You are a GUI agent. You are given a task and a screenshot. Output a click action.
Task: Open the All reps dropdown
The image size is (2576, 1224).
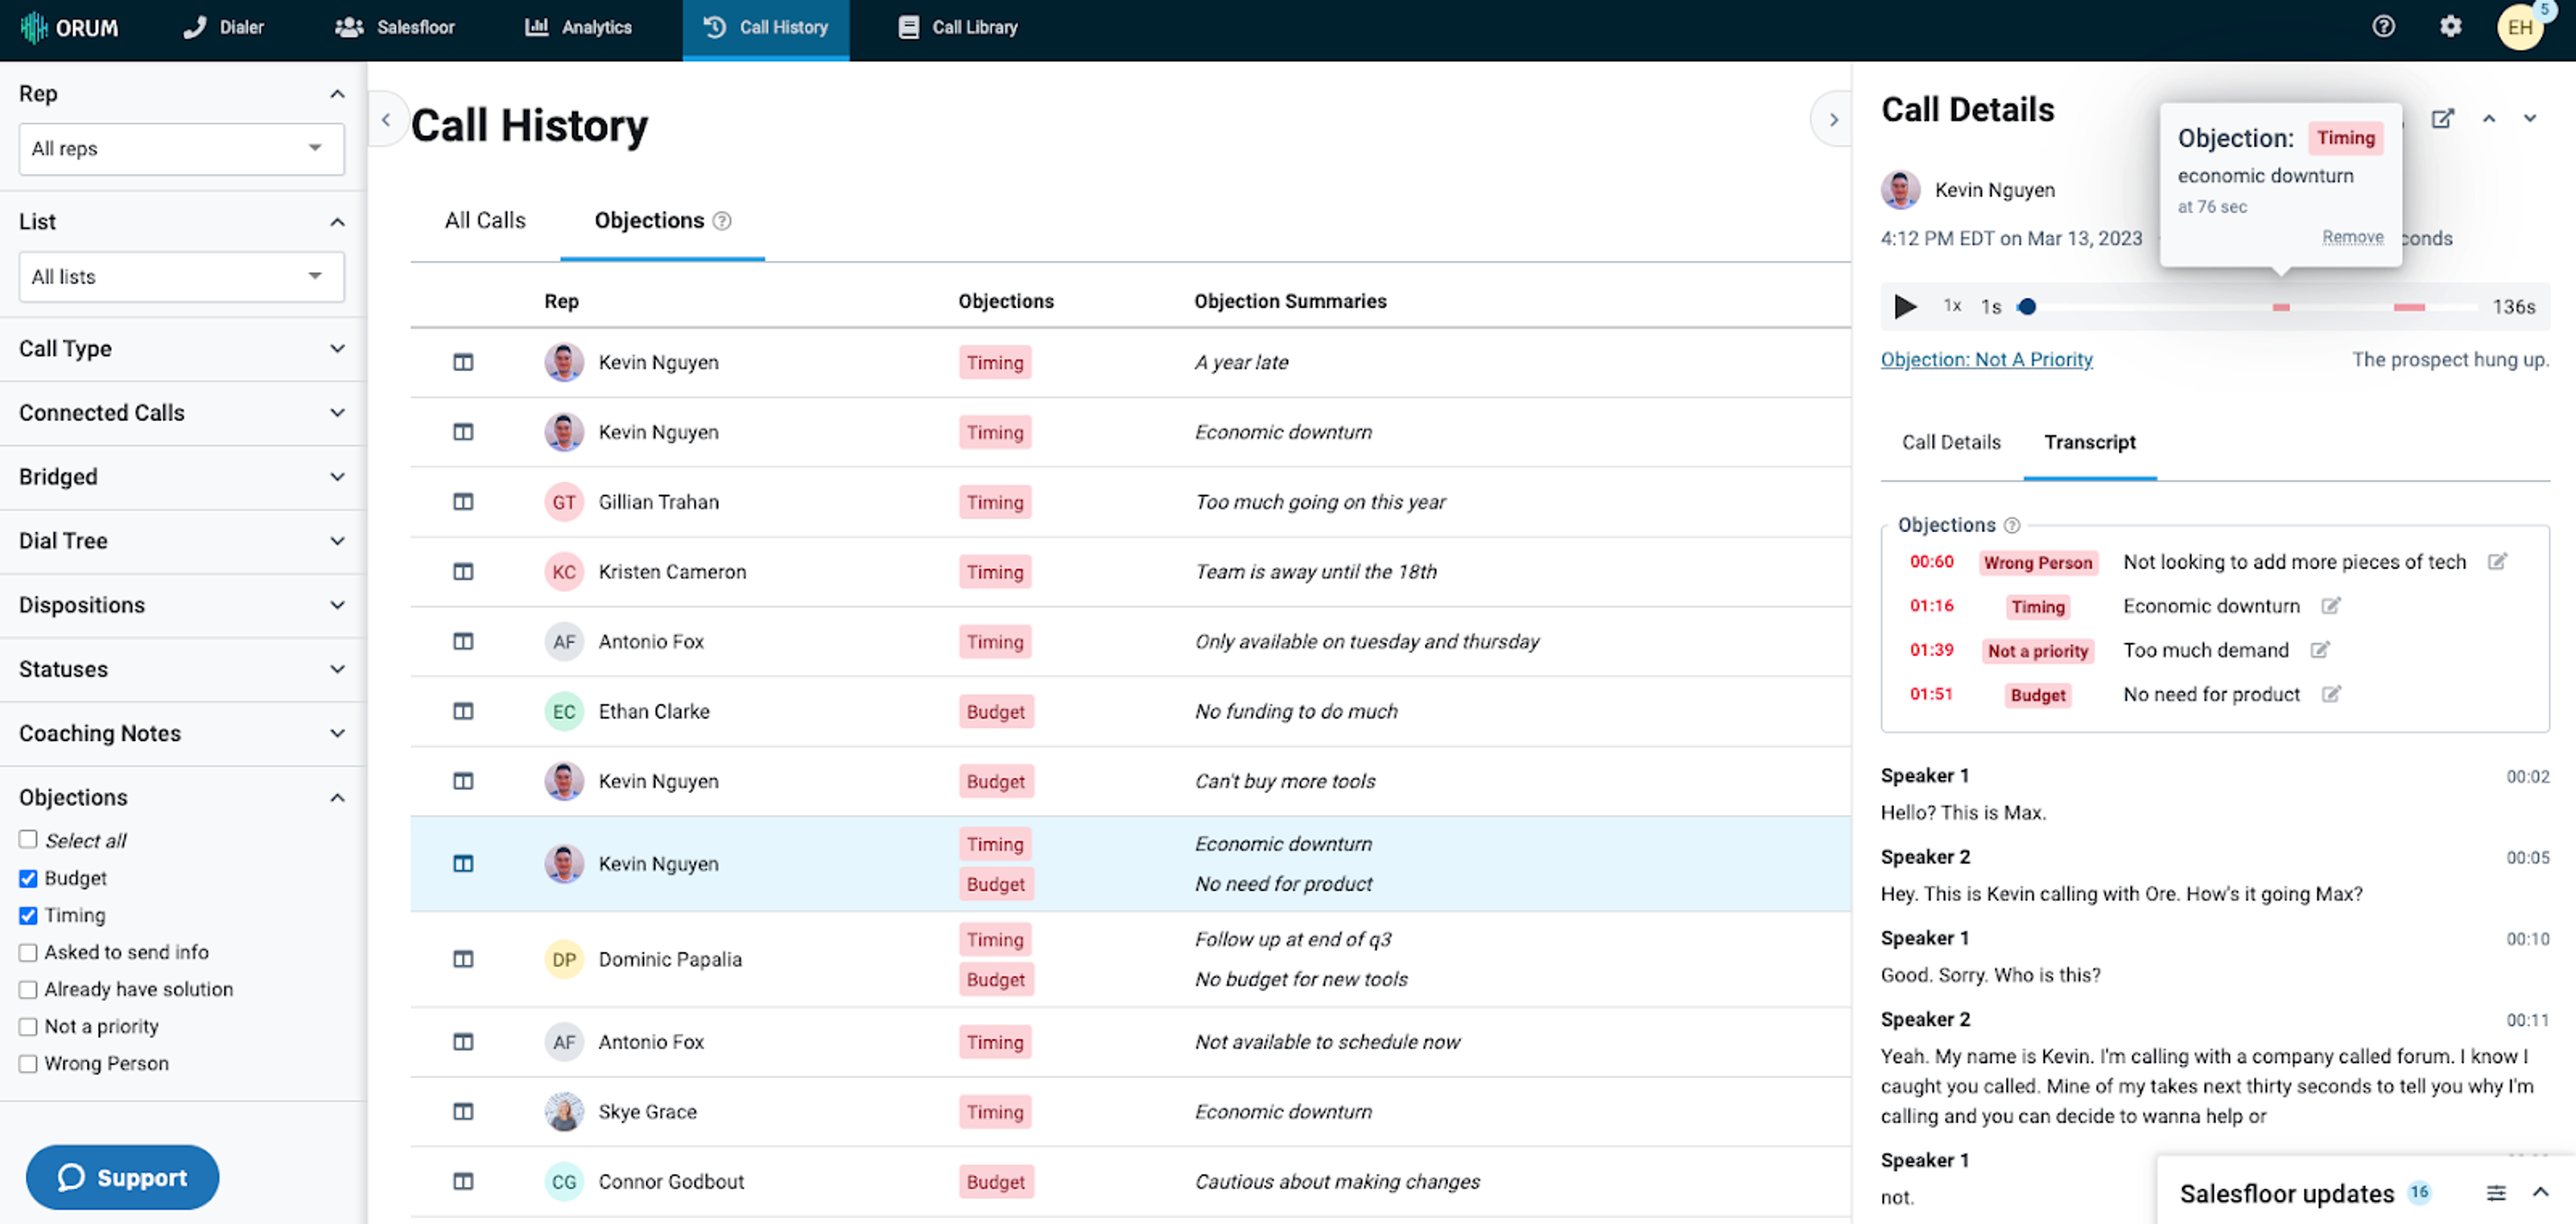[181, 149]
